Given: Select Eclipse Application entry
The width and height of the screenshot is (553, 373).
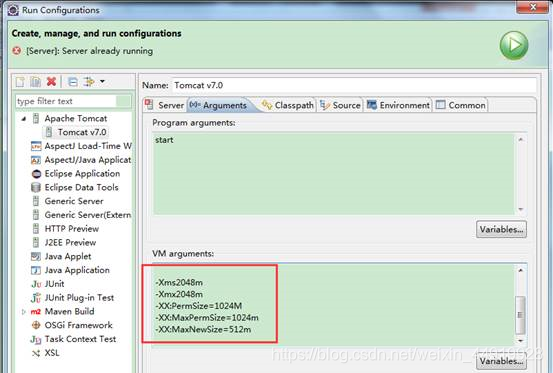Looking at the screenshot, I should pyautogui.click(x=82, y=173).
